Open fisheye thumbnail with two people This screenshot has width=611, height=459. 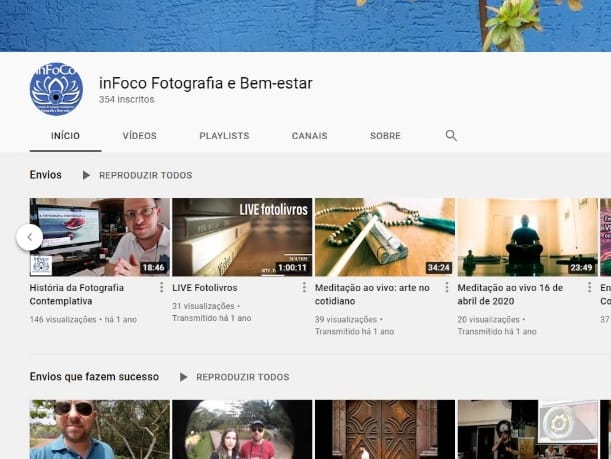pos(242,429)
